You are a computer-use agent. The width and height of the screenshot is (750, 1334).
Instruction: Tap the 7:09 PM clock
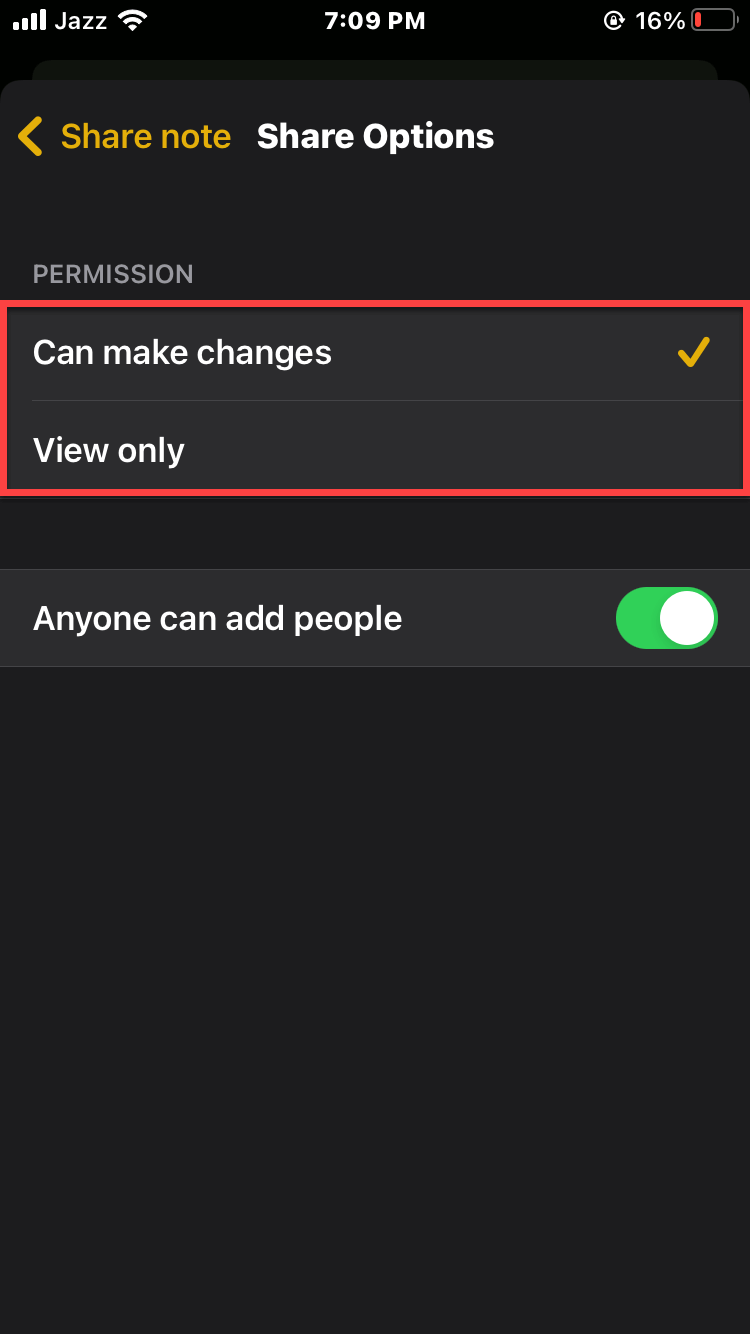[x=375, y=21]
